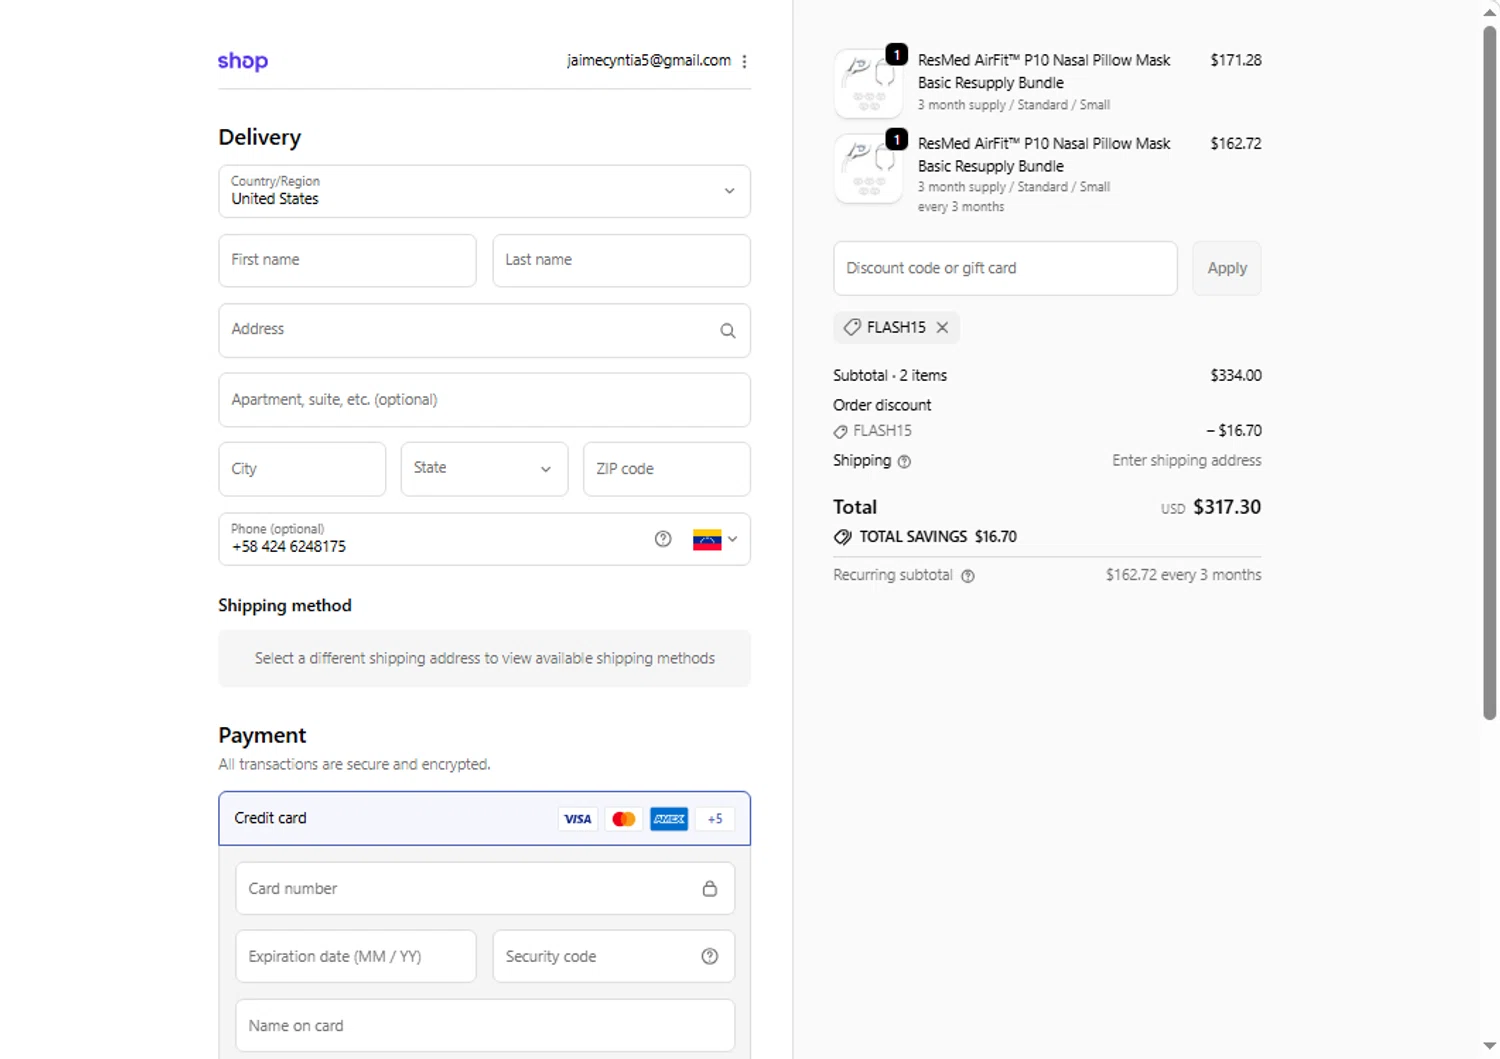
Task: Click the first product thumbnail ($171.28)
Action: click(868, 84)
